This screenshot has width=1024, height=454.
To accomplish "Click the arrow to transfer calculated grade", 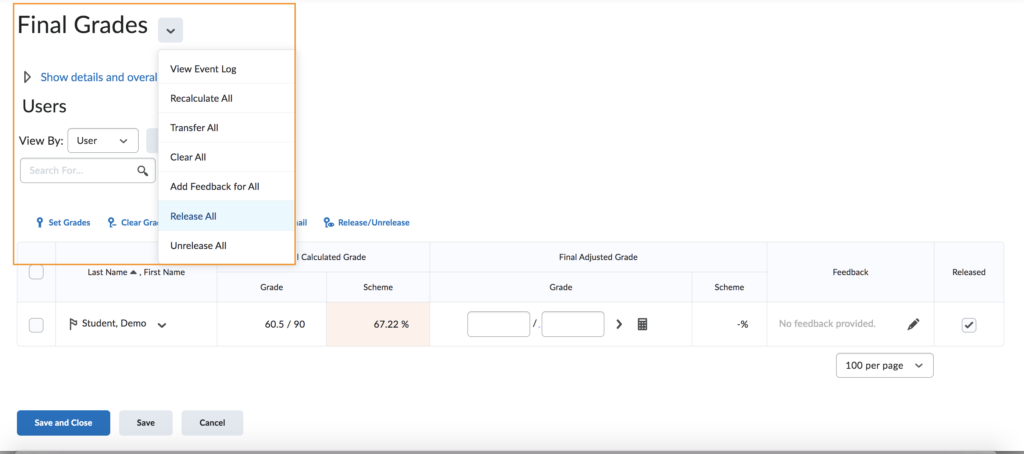I will click(x=619, y=324).
